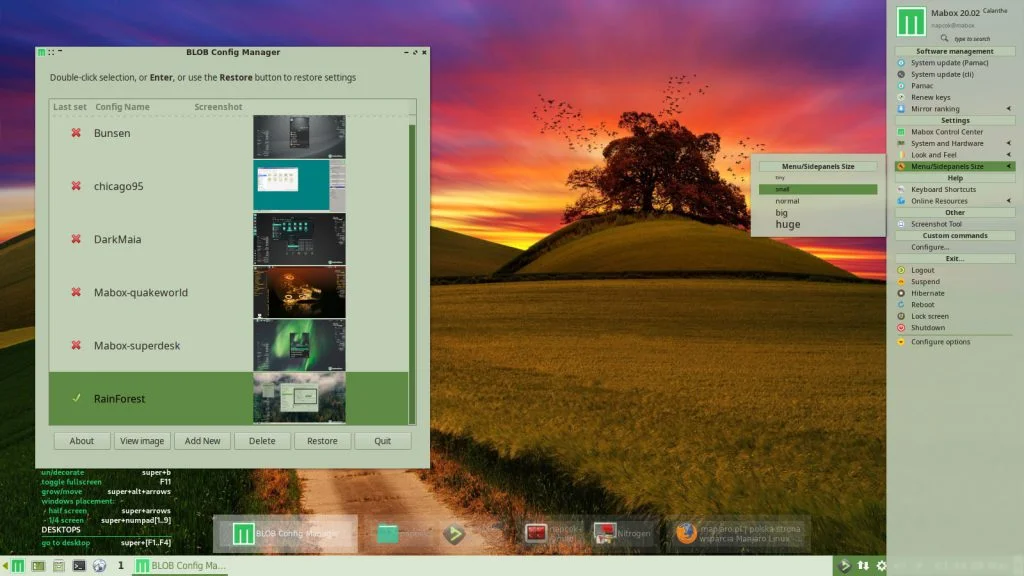Screen dimensions: 1024x576
Task: Choose Hibernate in Exit section
Action: tap(927, 293)
